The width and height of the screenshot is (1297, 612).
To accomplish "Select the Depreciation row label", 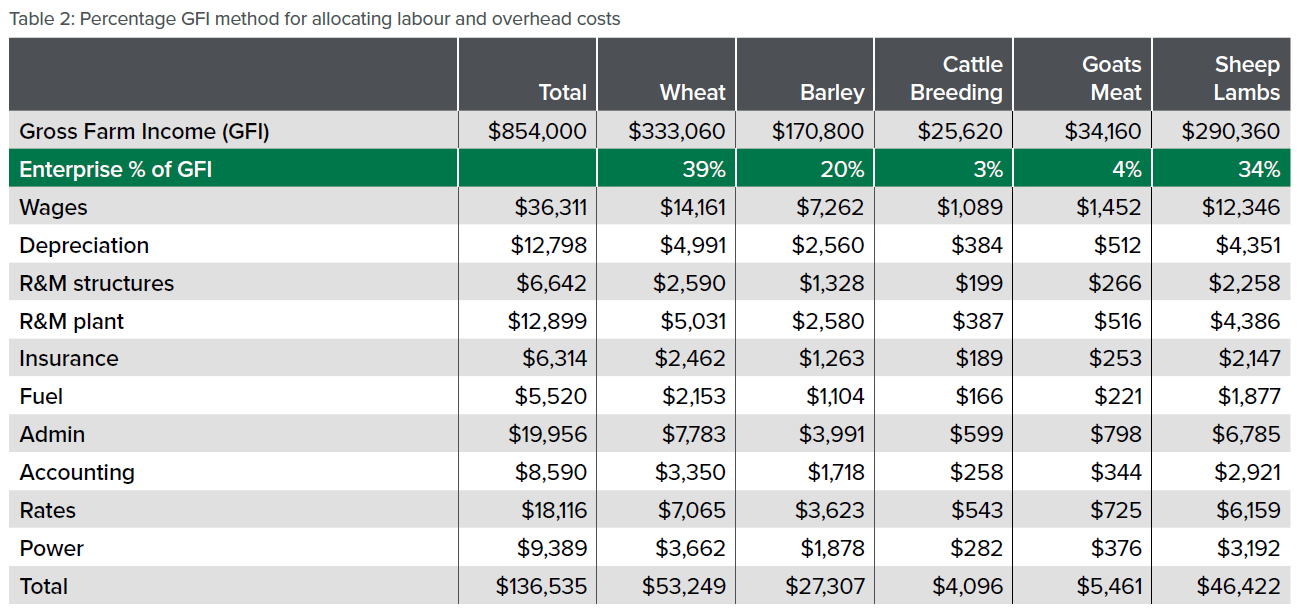I will tap(84, 245).
